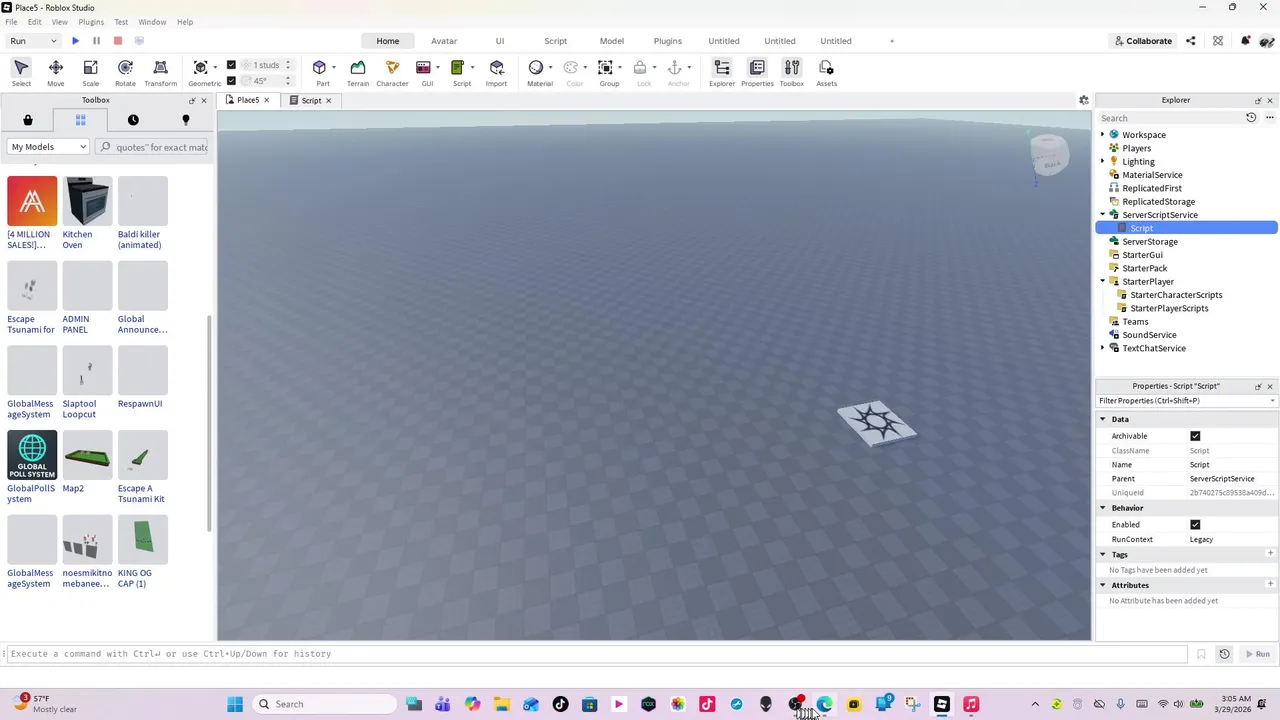Select ReplicatedStorage in Explorer
Image resolution: width=1280 pixels, height=720 pixels.
click(x=1158, y=201)
